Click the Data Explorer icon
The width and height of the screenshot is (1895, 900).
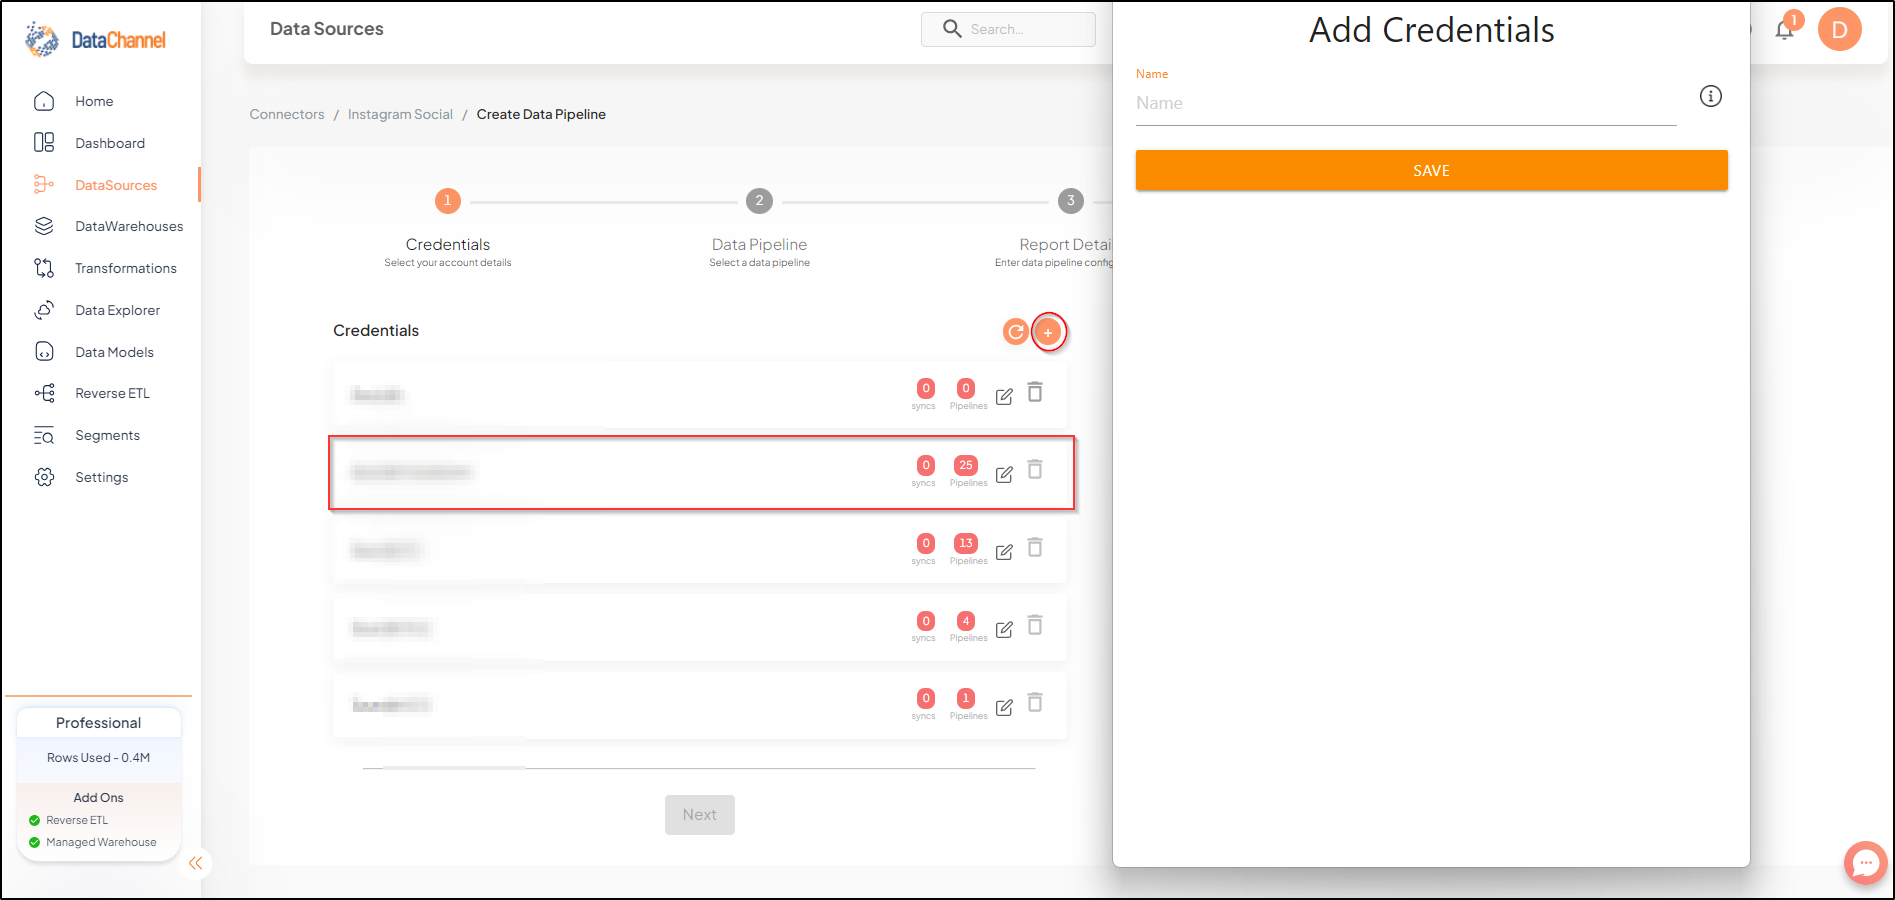point(44,310)
